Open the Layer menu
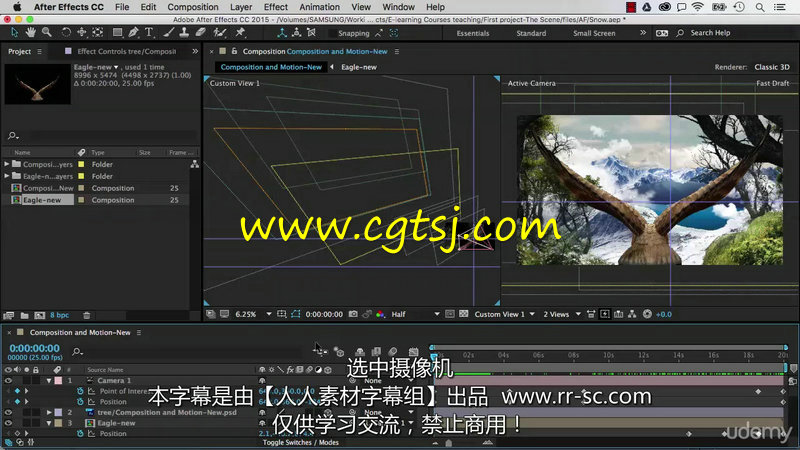The width and height of the screenshot is (800, 450). (x=241, y=7)
